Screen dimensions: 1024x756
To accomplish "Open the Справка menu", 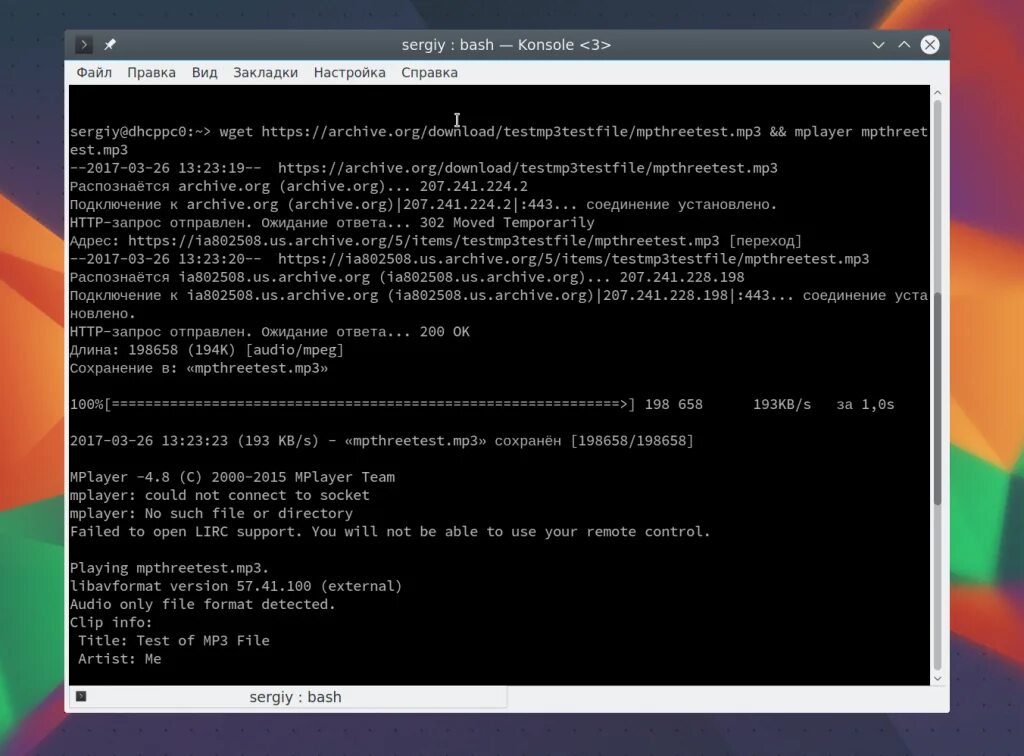I will pyautogui.click(x=429, y=72).
